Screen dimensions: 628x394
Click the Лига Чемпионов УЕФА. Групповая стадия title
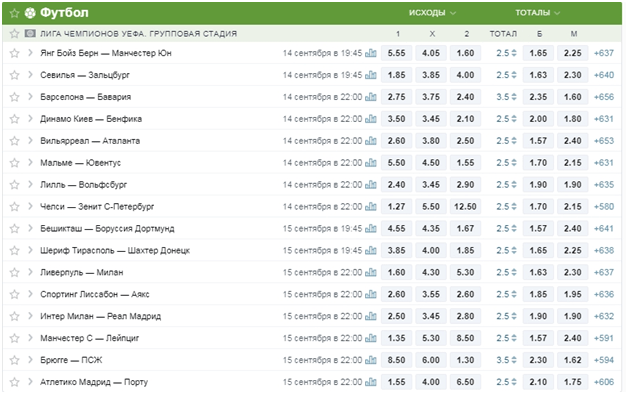pos(139,33)
